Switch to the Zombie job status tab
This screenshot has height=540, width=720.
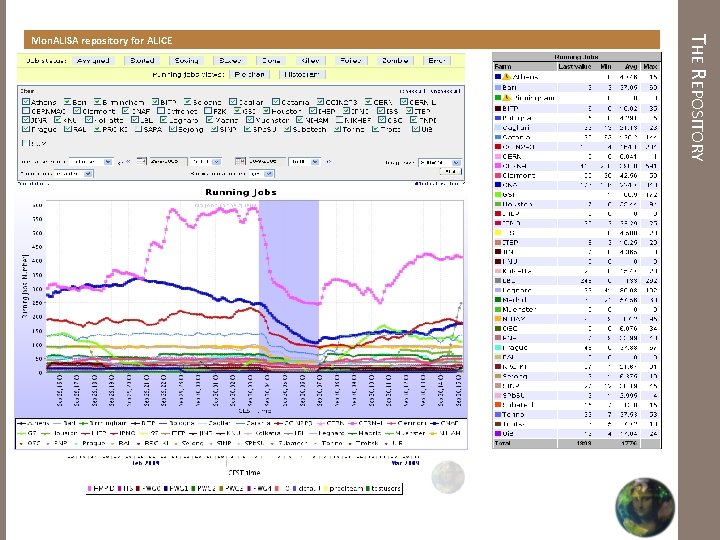395,61
